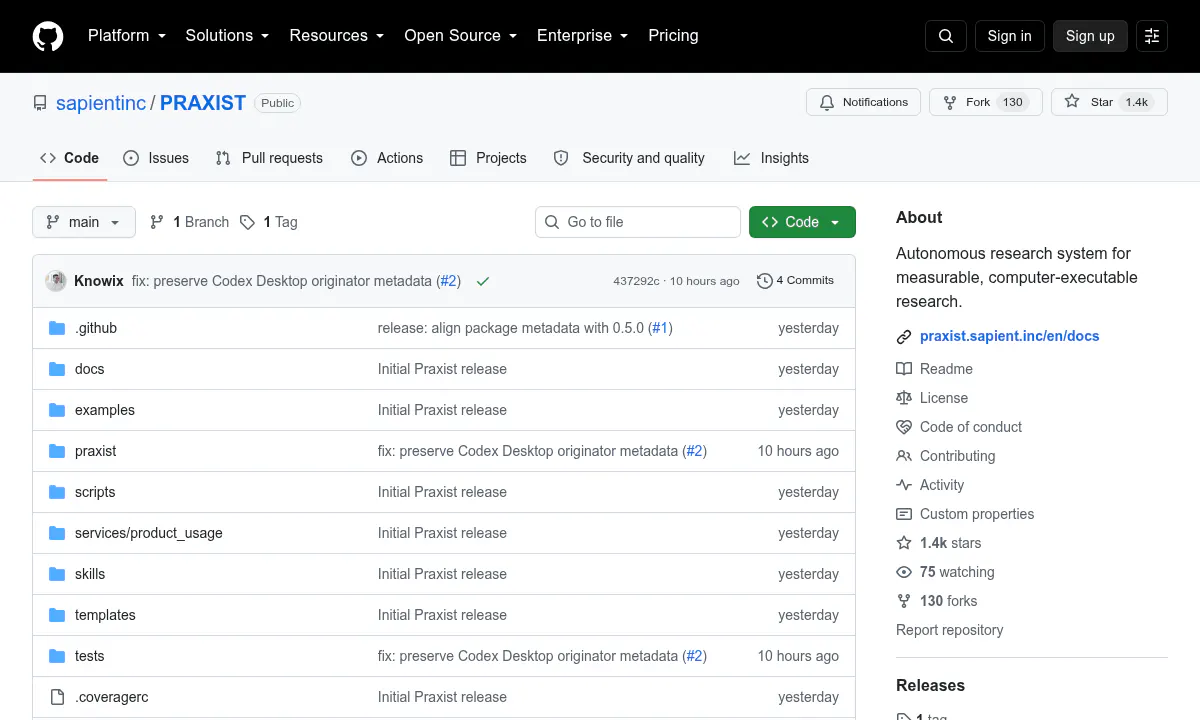The image size is (1200, 720).
Task: Open the scripts folder
Action: pyautogui.click(x=95, y=492)
